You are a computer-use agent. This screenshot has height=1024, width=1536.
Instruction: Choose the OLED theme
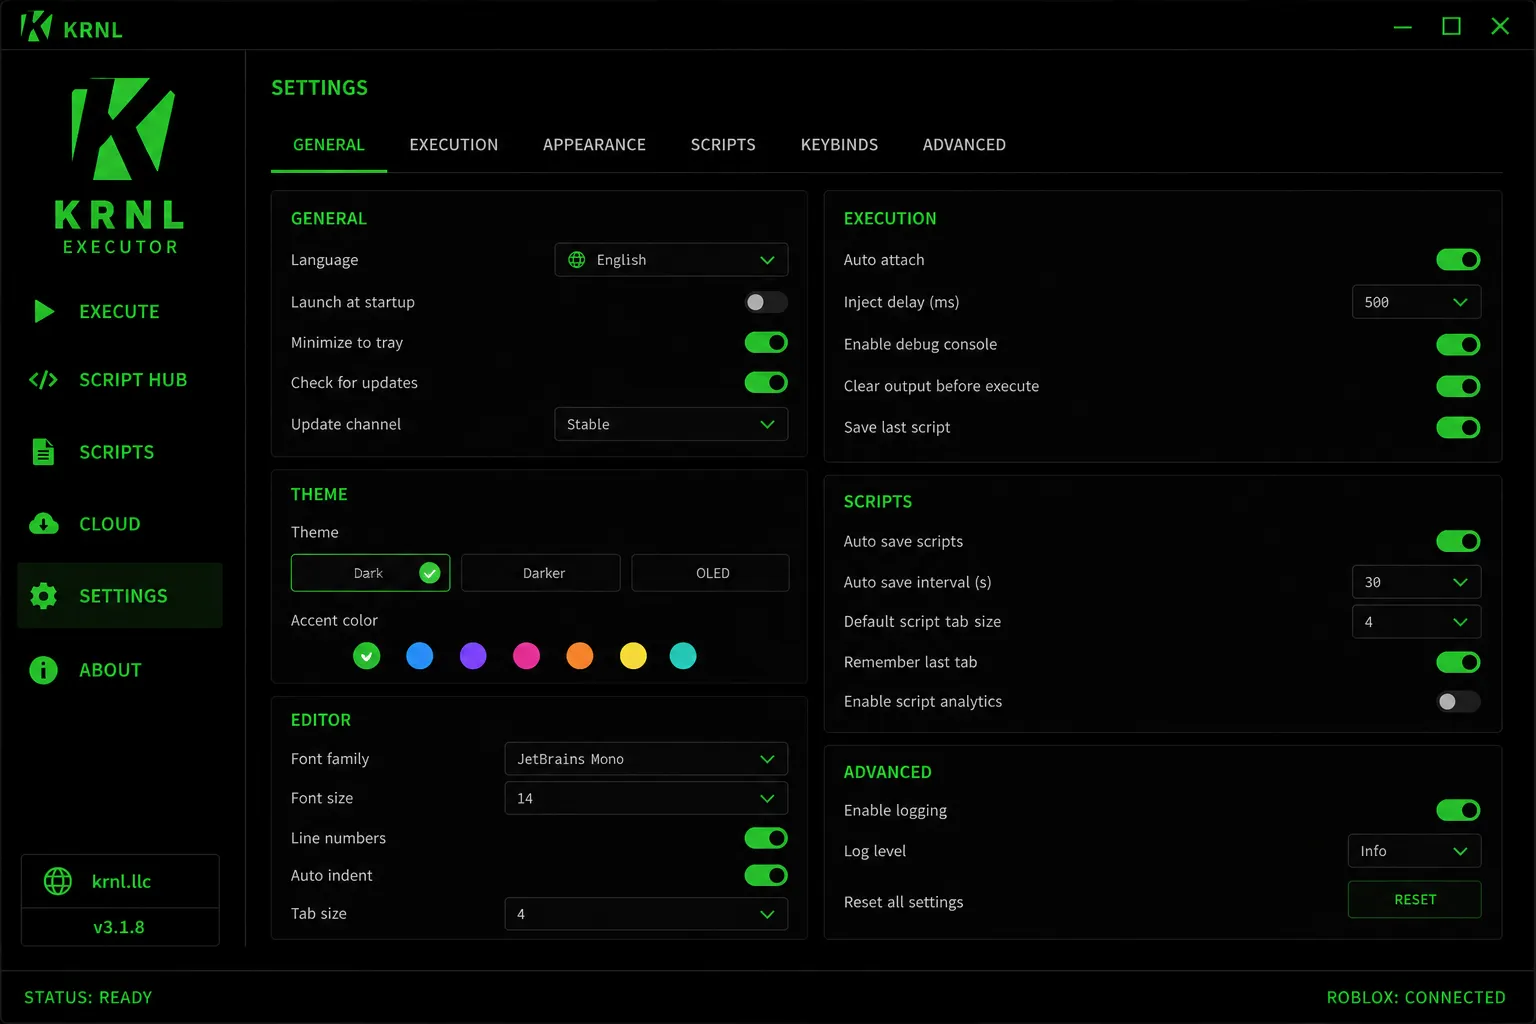pyautogui.click(x=711, y=573)
